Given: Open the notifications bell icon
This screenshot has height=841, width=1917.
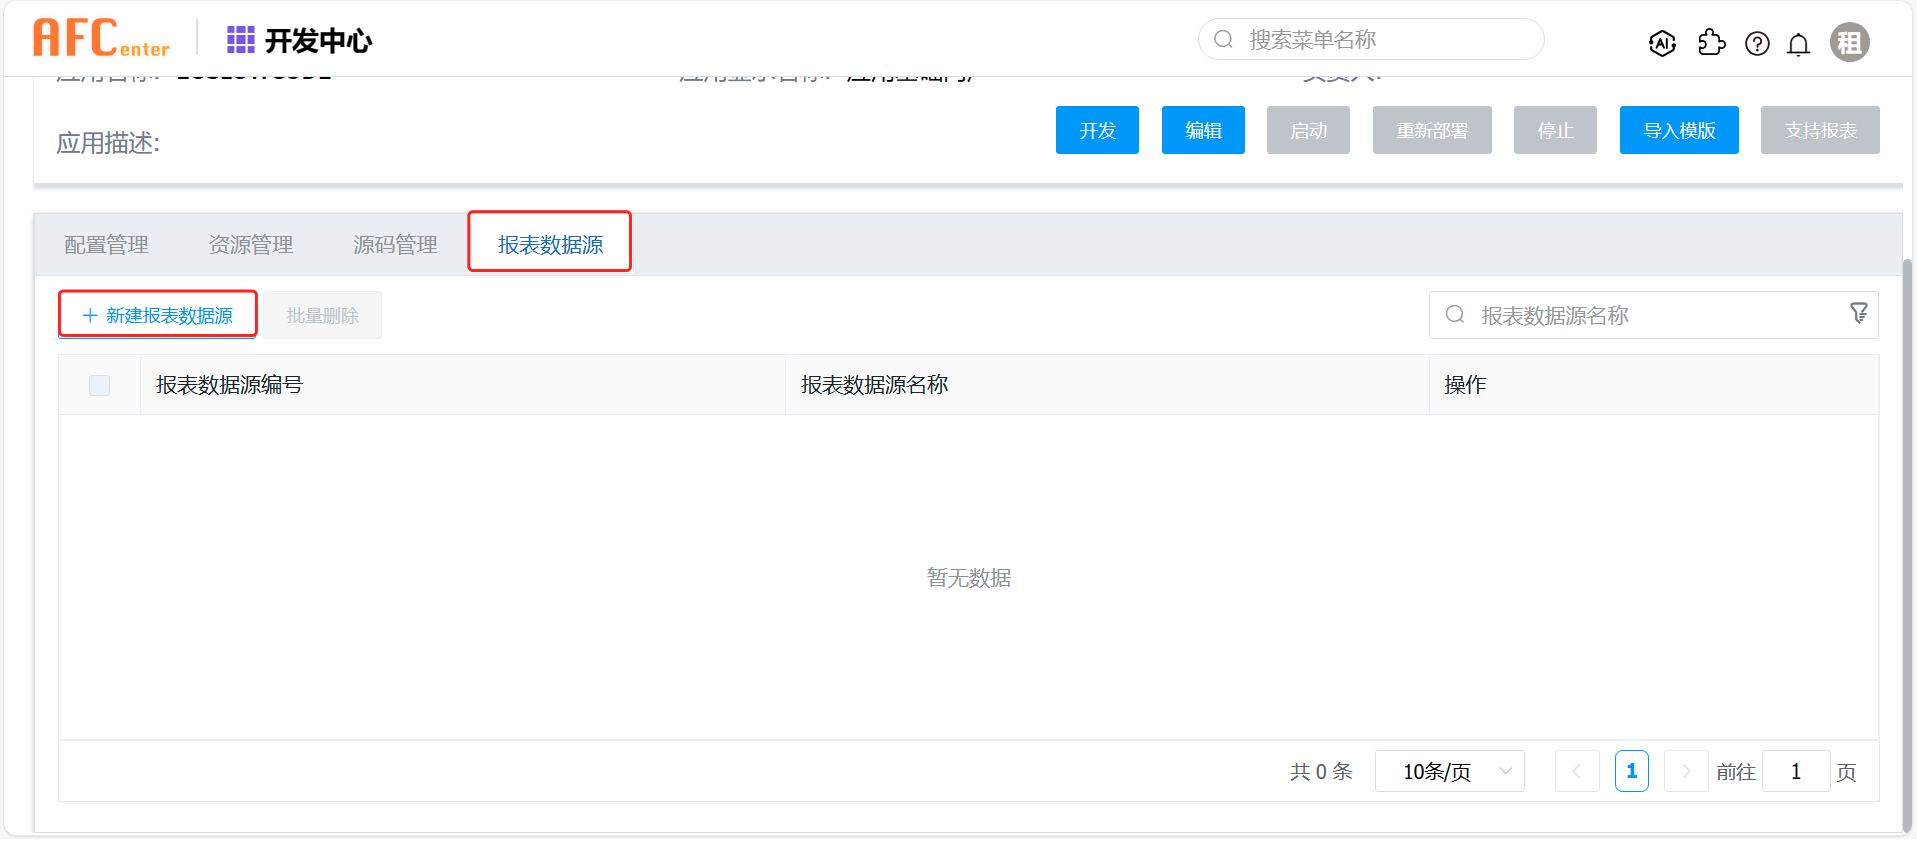Looking at the screenshot, I should (1798, 44).
